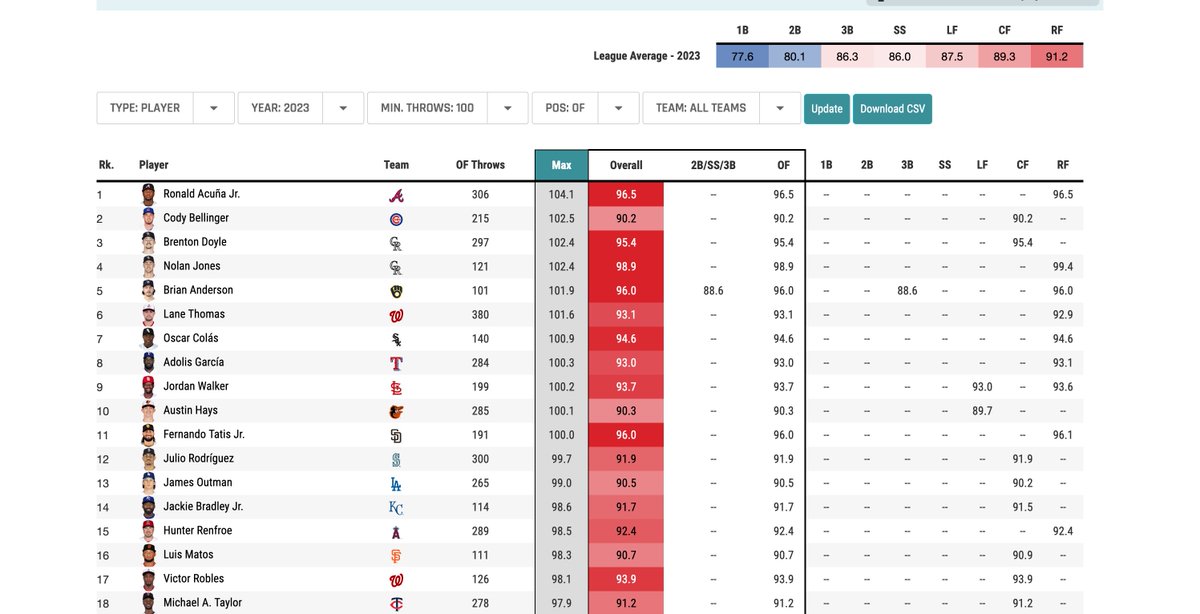Screen dimensions: 1200x614
Task: Click Nolan Jones's Overall value 98.9
Action: point(626,267)
